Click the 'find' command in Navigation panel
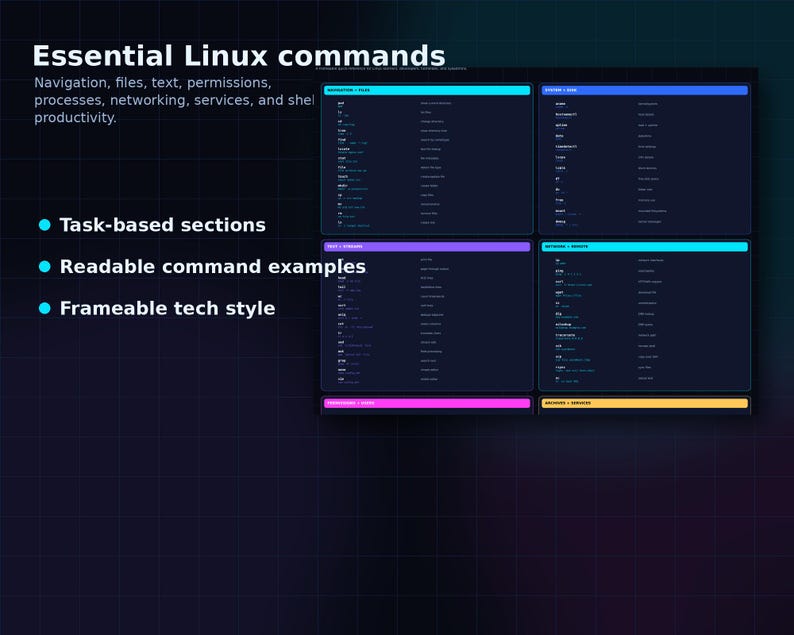Screen dimensions: 794x635 [x=342, y=140]
